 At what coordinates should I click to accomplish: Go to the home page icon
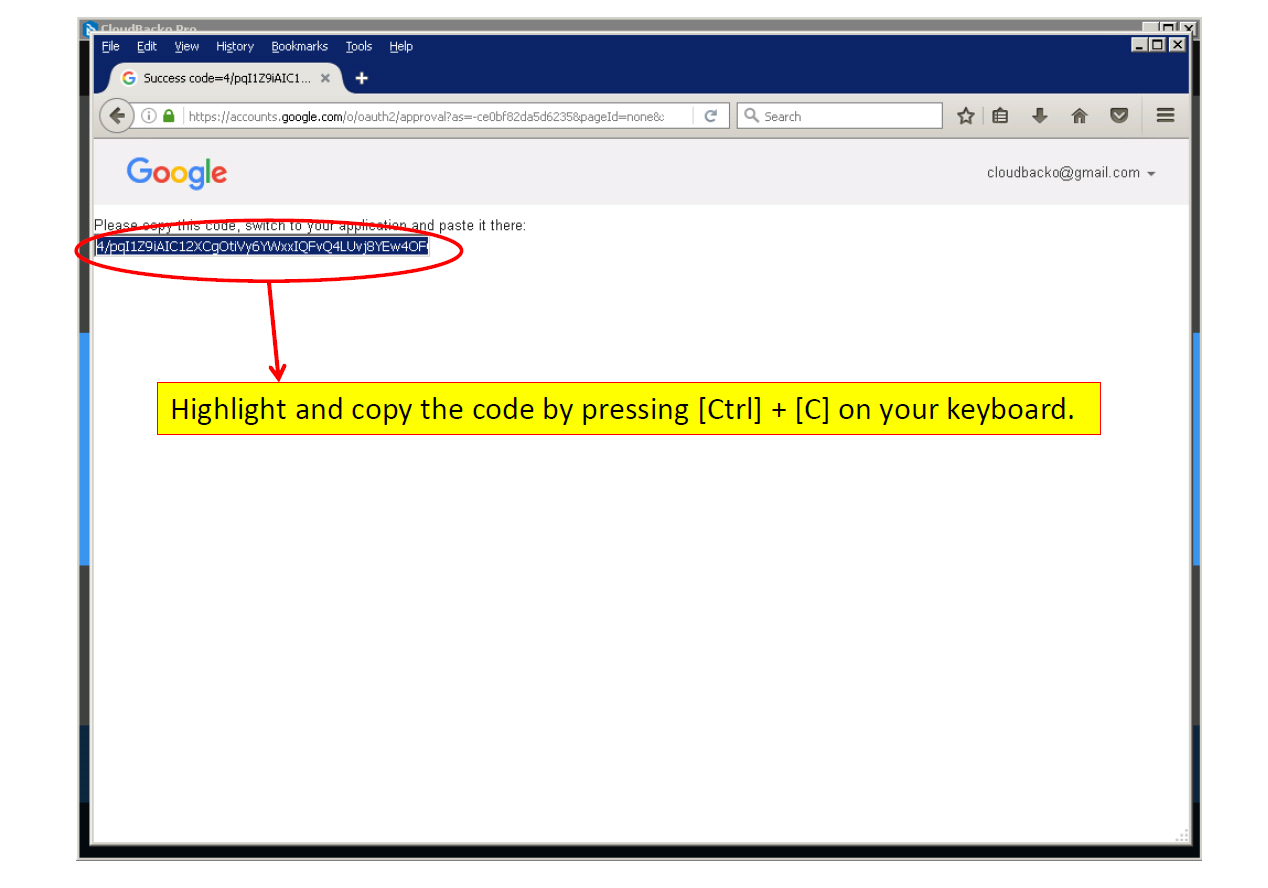tap(1079, 116)
